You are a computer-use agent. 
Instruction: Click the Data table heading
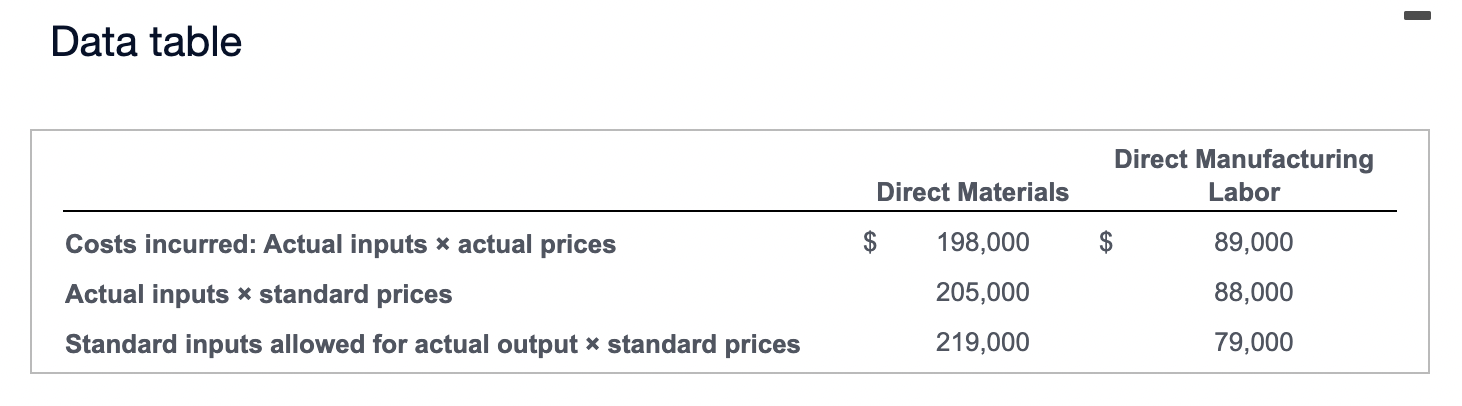[147, 42]
